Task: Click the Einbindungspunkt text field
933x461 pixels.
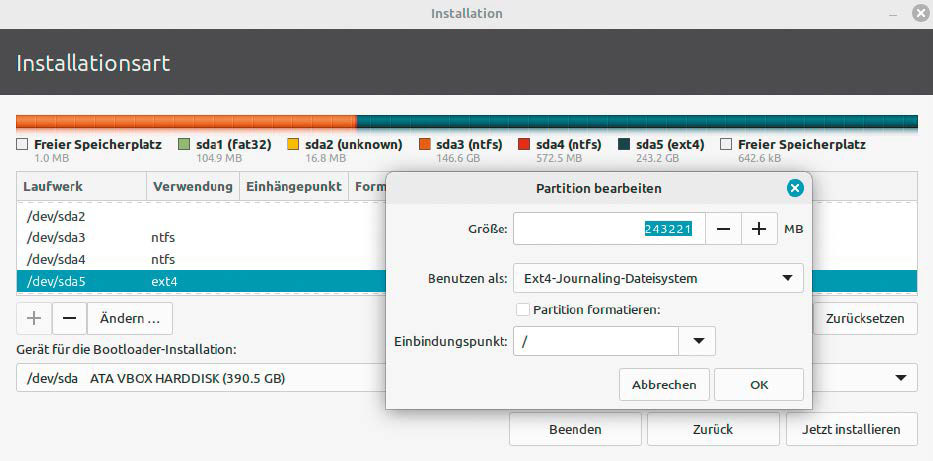Action: [x=596, y=341]
